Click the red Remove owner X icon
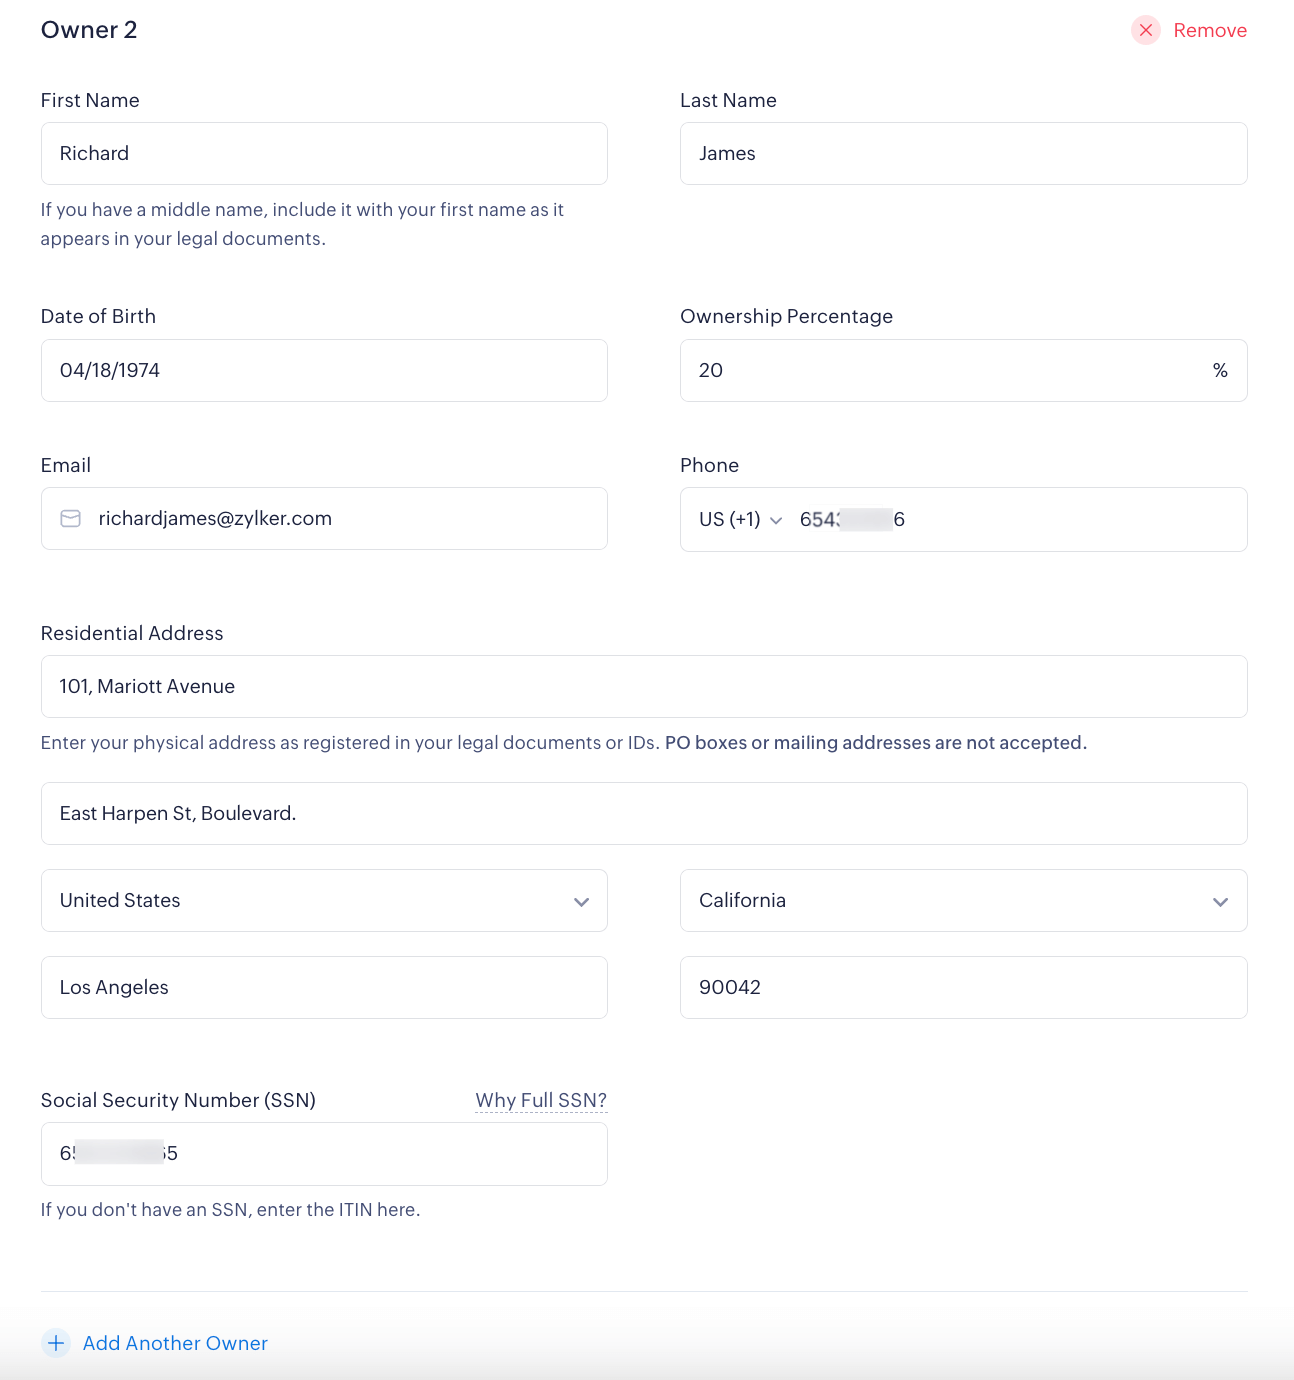The height and width of the screenshot is (1380, 1294). 1146,30
